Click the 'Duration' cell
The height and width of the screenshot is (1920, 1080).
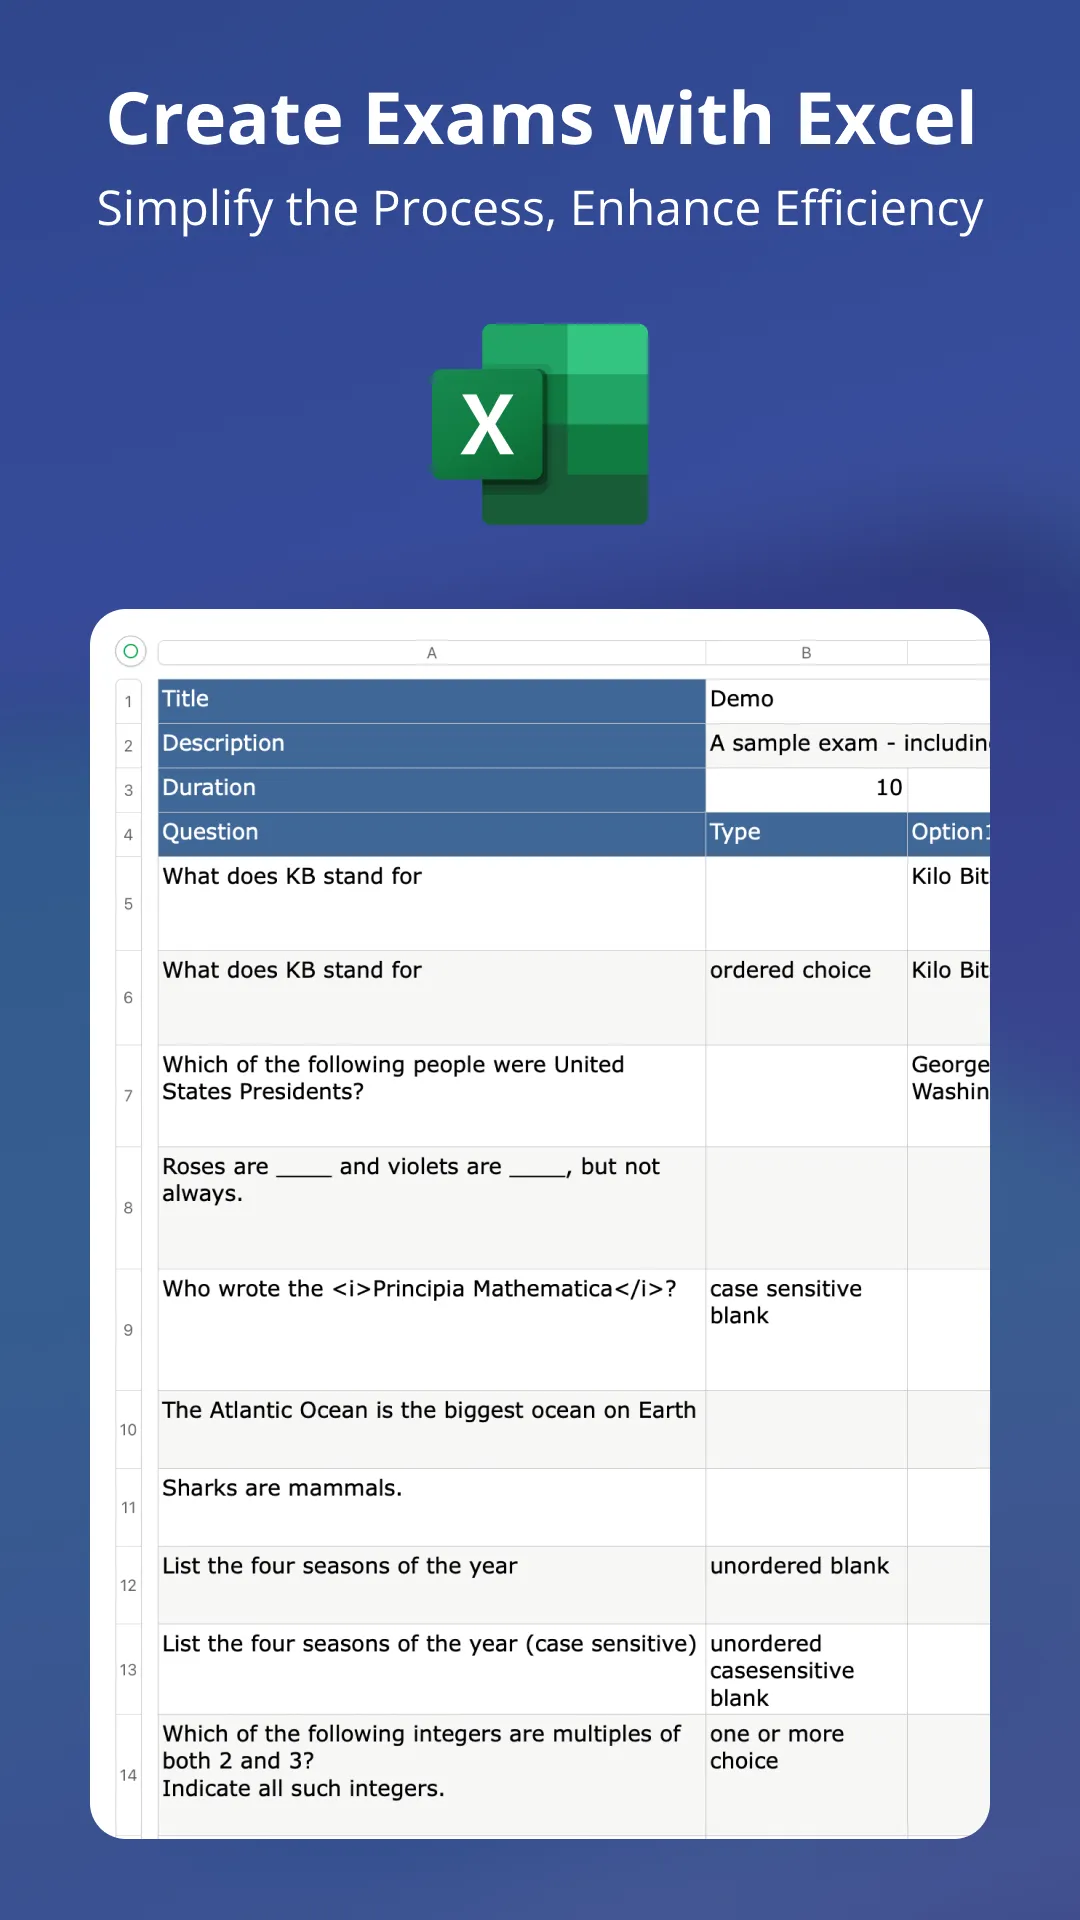pyautogui.click(x=432, y=790)
